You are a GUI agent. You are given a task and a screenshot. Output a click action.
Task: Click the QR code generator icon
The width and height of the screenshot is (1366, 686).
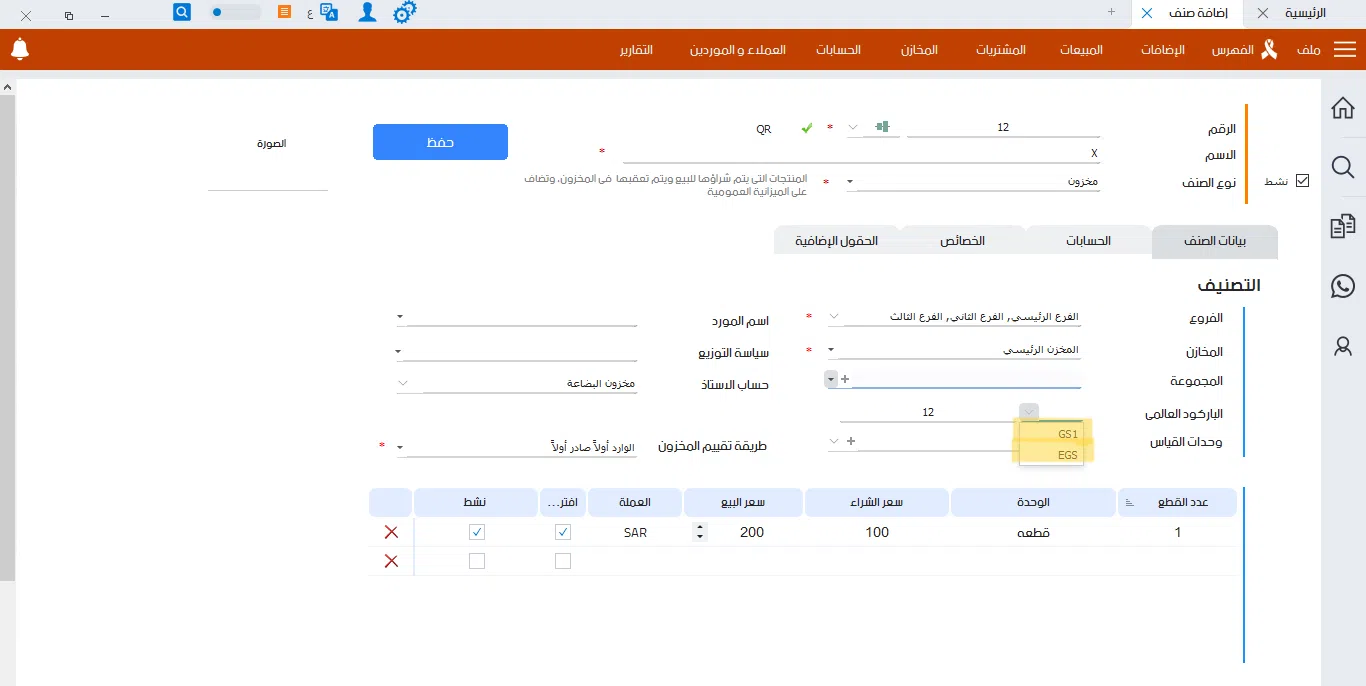pos(884,127)
